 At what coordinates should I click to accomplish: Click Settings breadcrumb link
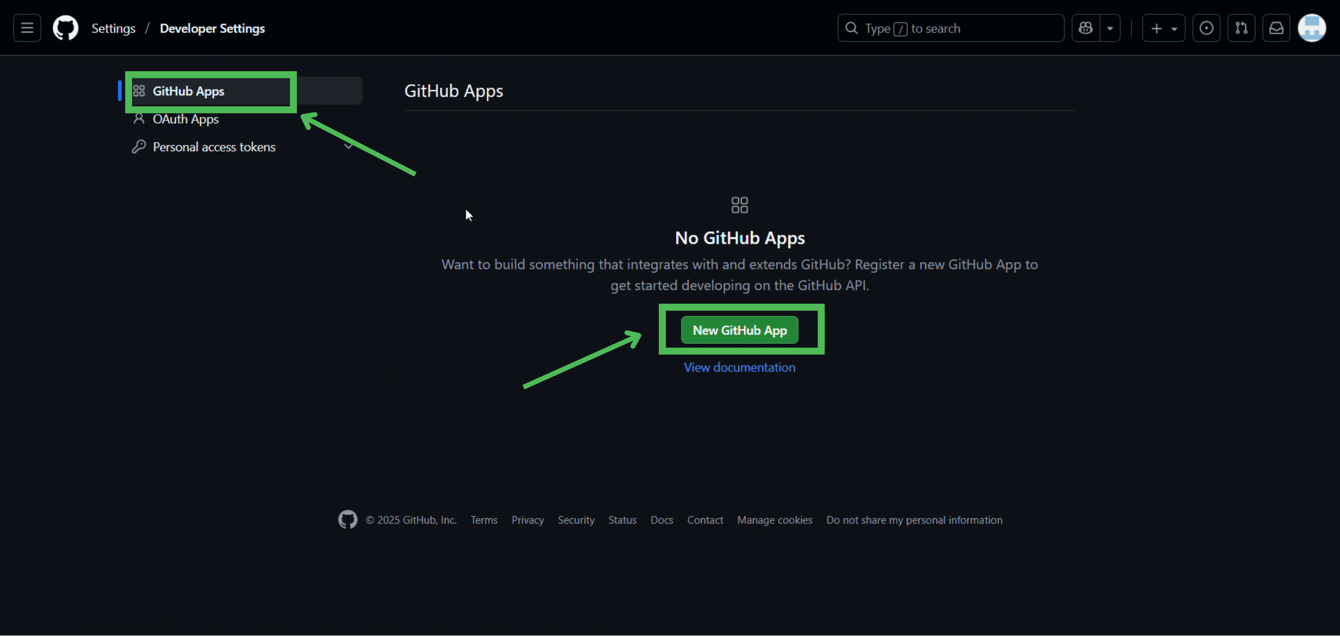113,28
